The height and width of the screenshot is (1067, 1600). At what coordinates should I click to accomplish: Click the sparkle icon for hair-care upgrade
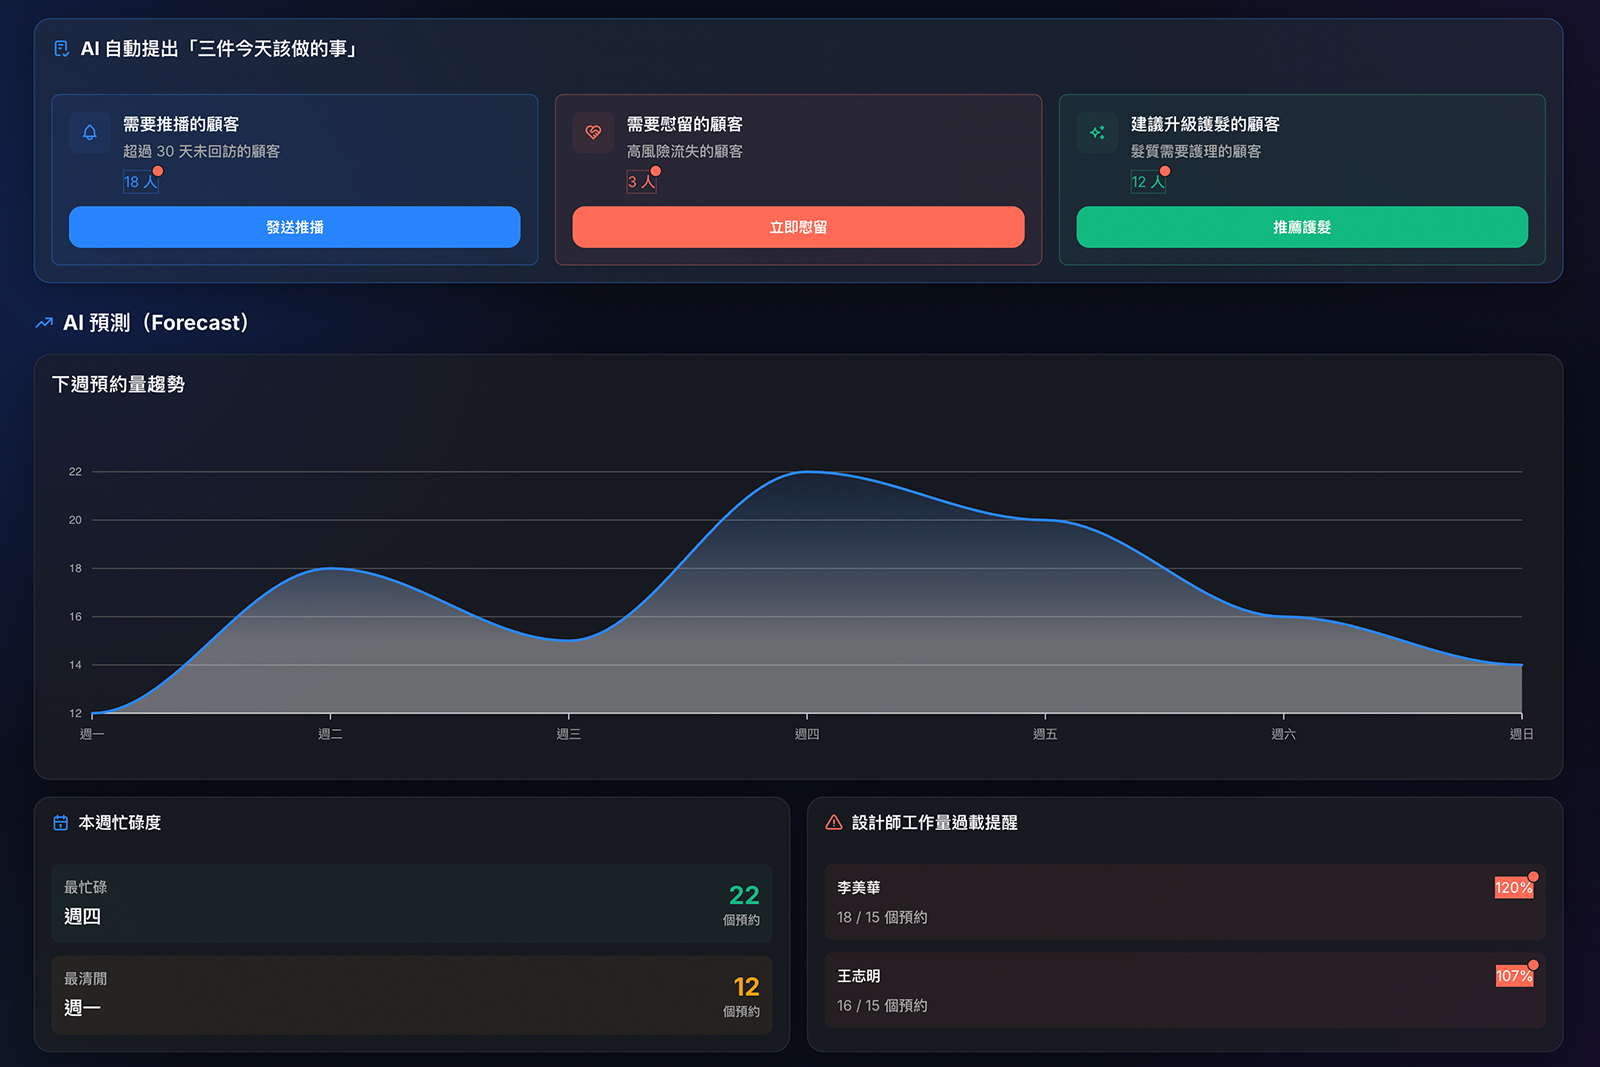pos(1097,133)
